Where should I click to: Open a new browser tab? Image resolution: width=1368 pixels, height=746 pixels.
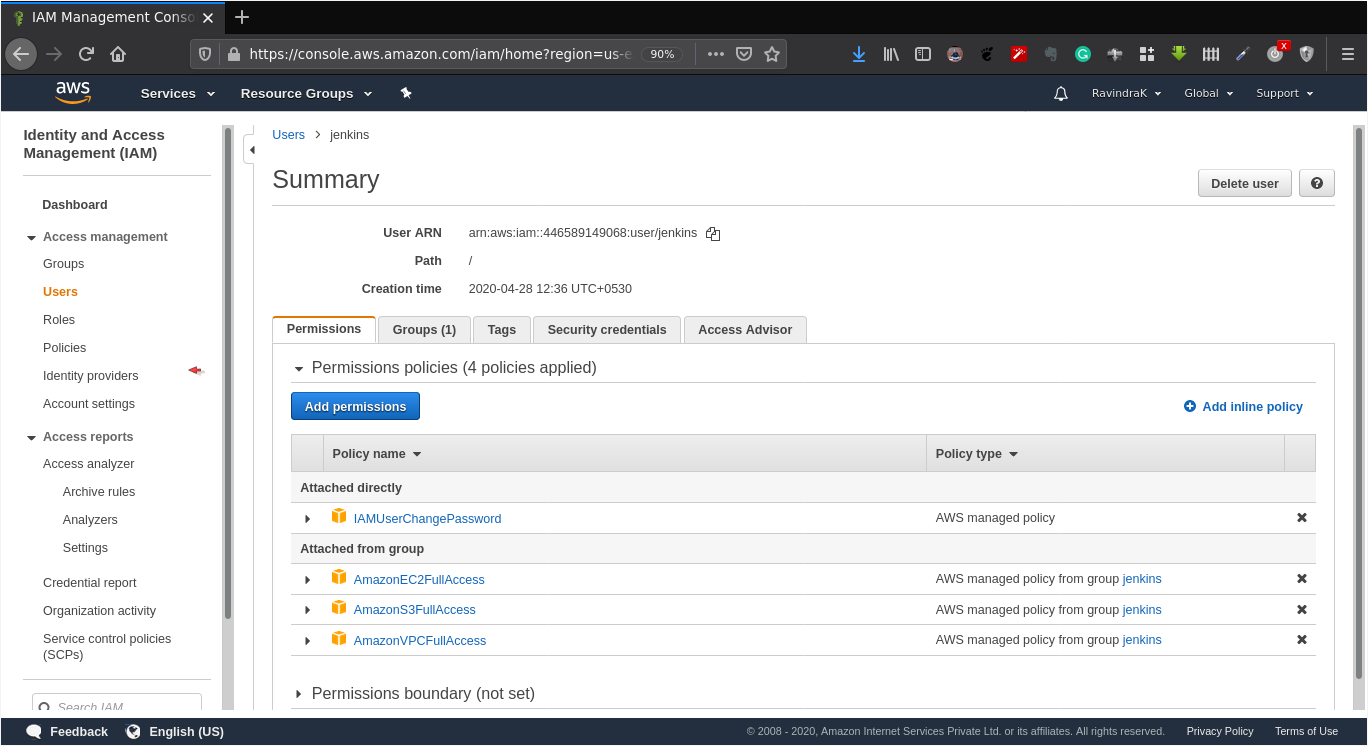(241, 17)
